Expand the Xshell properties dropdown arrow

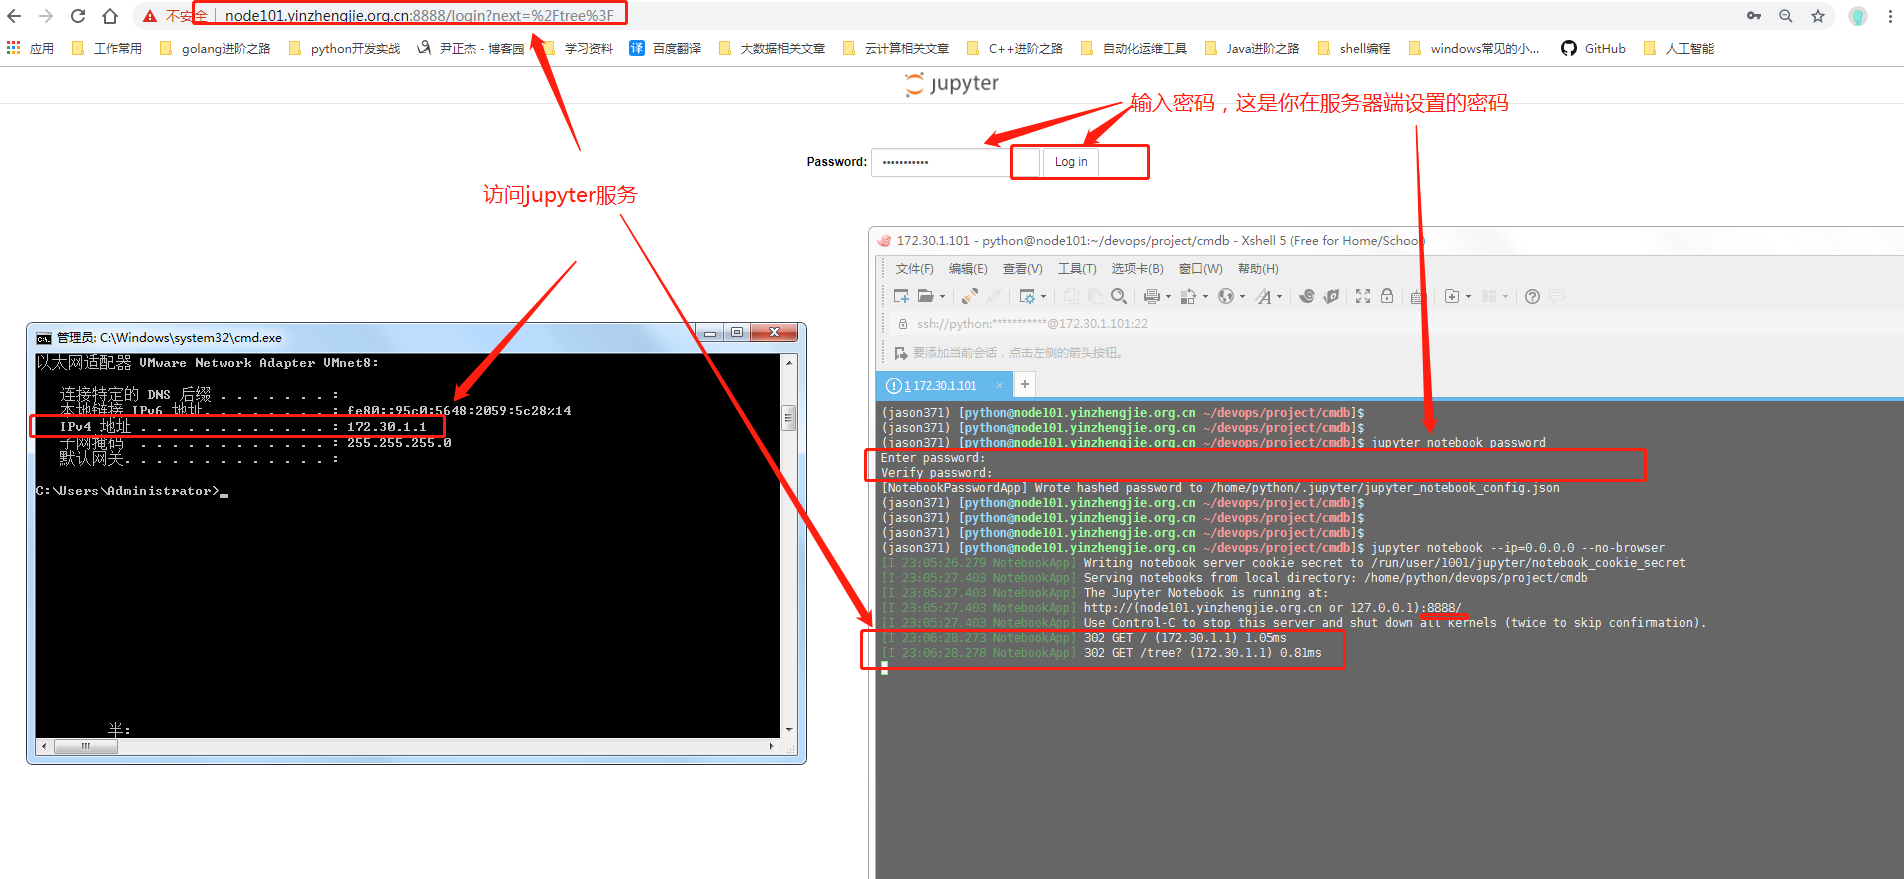point(1043,297)
